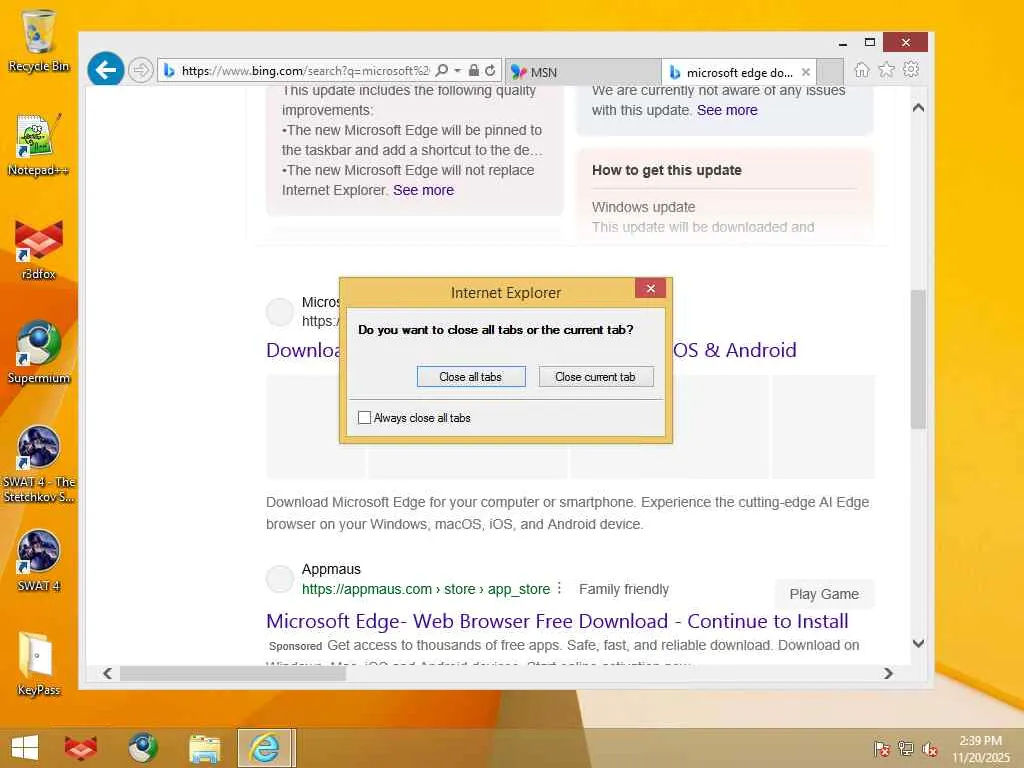Viewport: 1024px width, 768px height.
Task: Select the SWAT 4 desktop shortcut
Action: [39, 561]
